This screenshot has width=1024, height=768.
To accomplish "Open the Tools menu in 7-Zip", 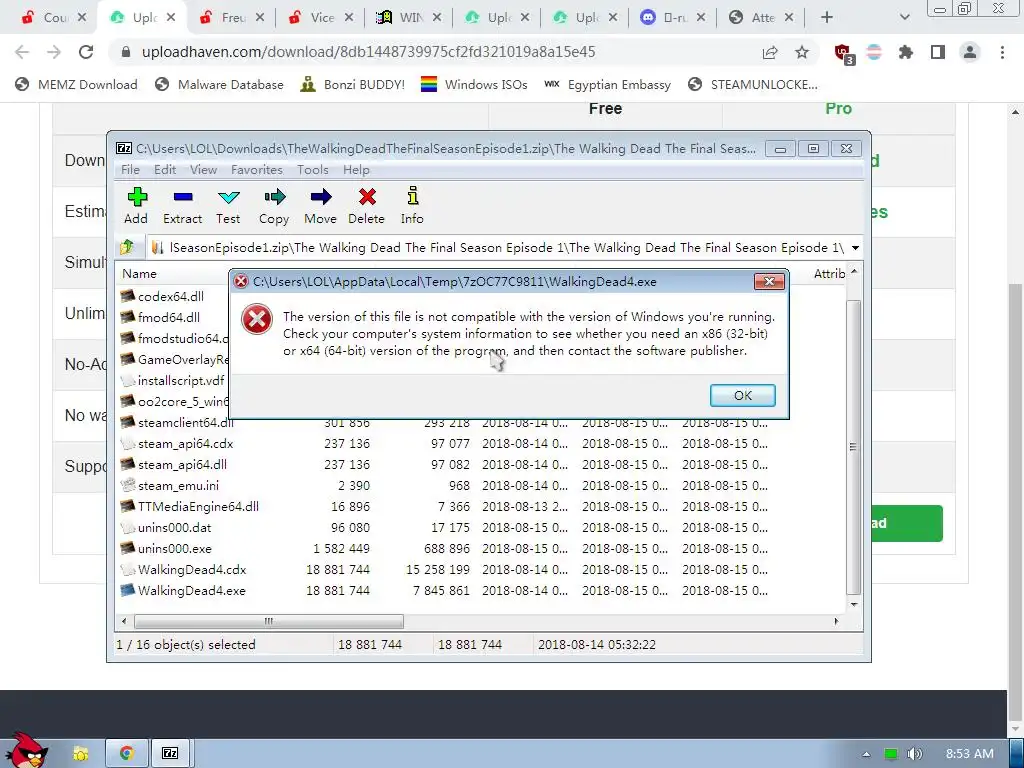I will (x=312, y=170).
